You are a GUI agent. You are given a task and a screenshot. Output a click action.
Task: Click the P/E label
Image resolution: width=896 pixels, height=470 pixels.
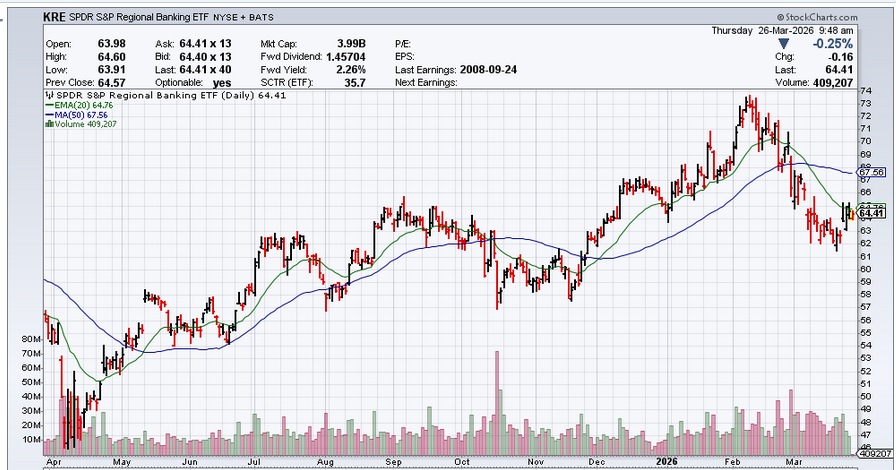(403, 43)
